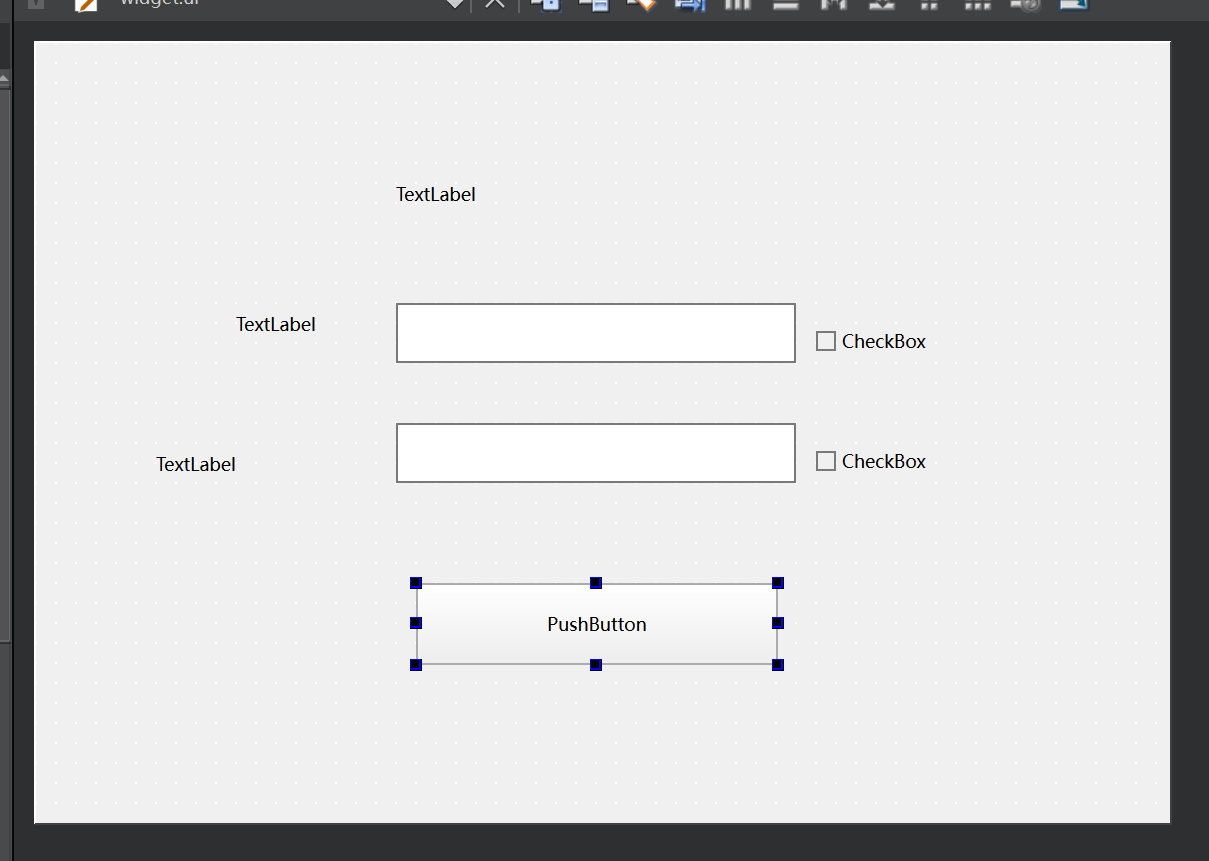Switch to Edit Widgets mode
Screen dimensions: 1209x861
pos(545,3)
